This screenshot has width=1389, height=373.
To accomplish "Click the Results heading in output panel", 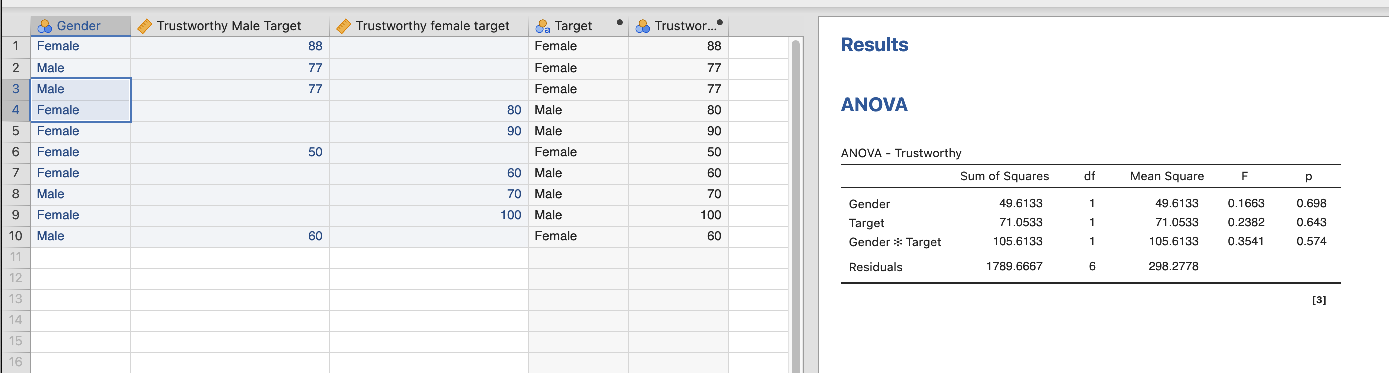I will point(874,45).
